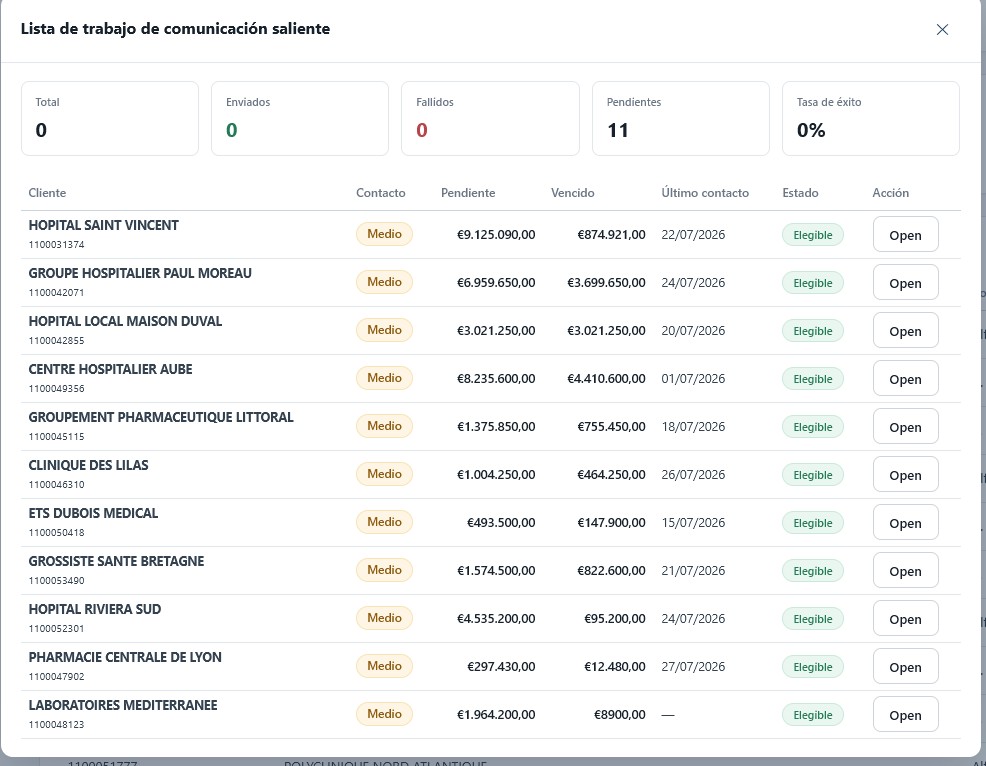Image resolution: width=986 pixels, height=766 pixels.
Task: Select the Tasa de éxito card
Action: pos(871,118)
